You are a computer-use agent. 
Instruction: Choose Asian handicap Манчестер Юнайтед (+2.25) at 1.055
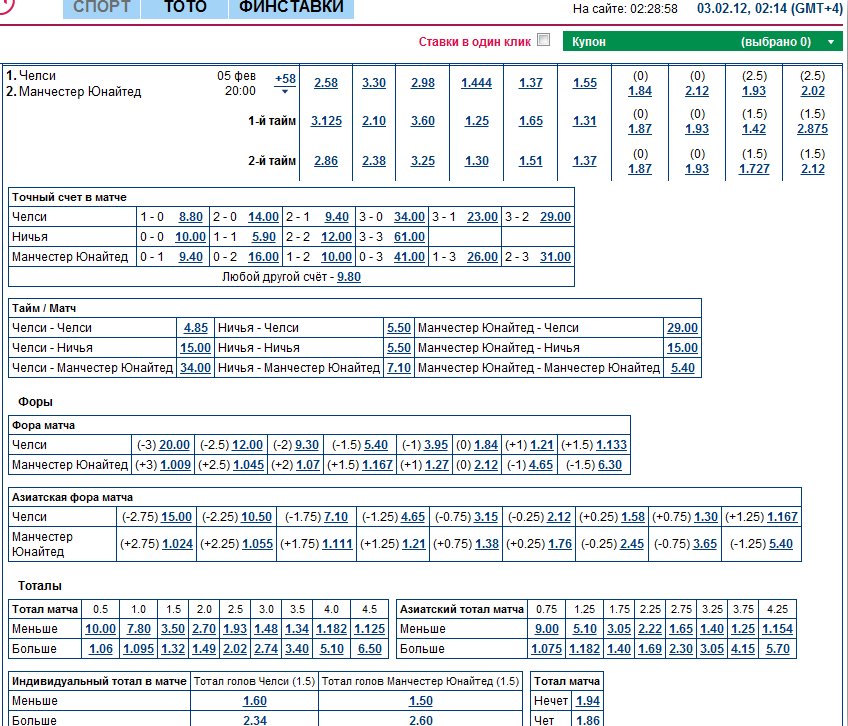pos(257,544)
